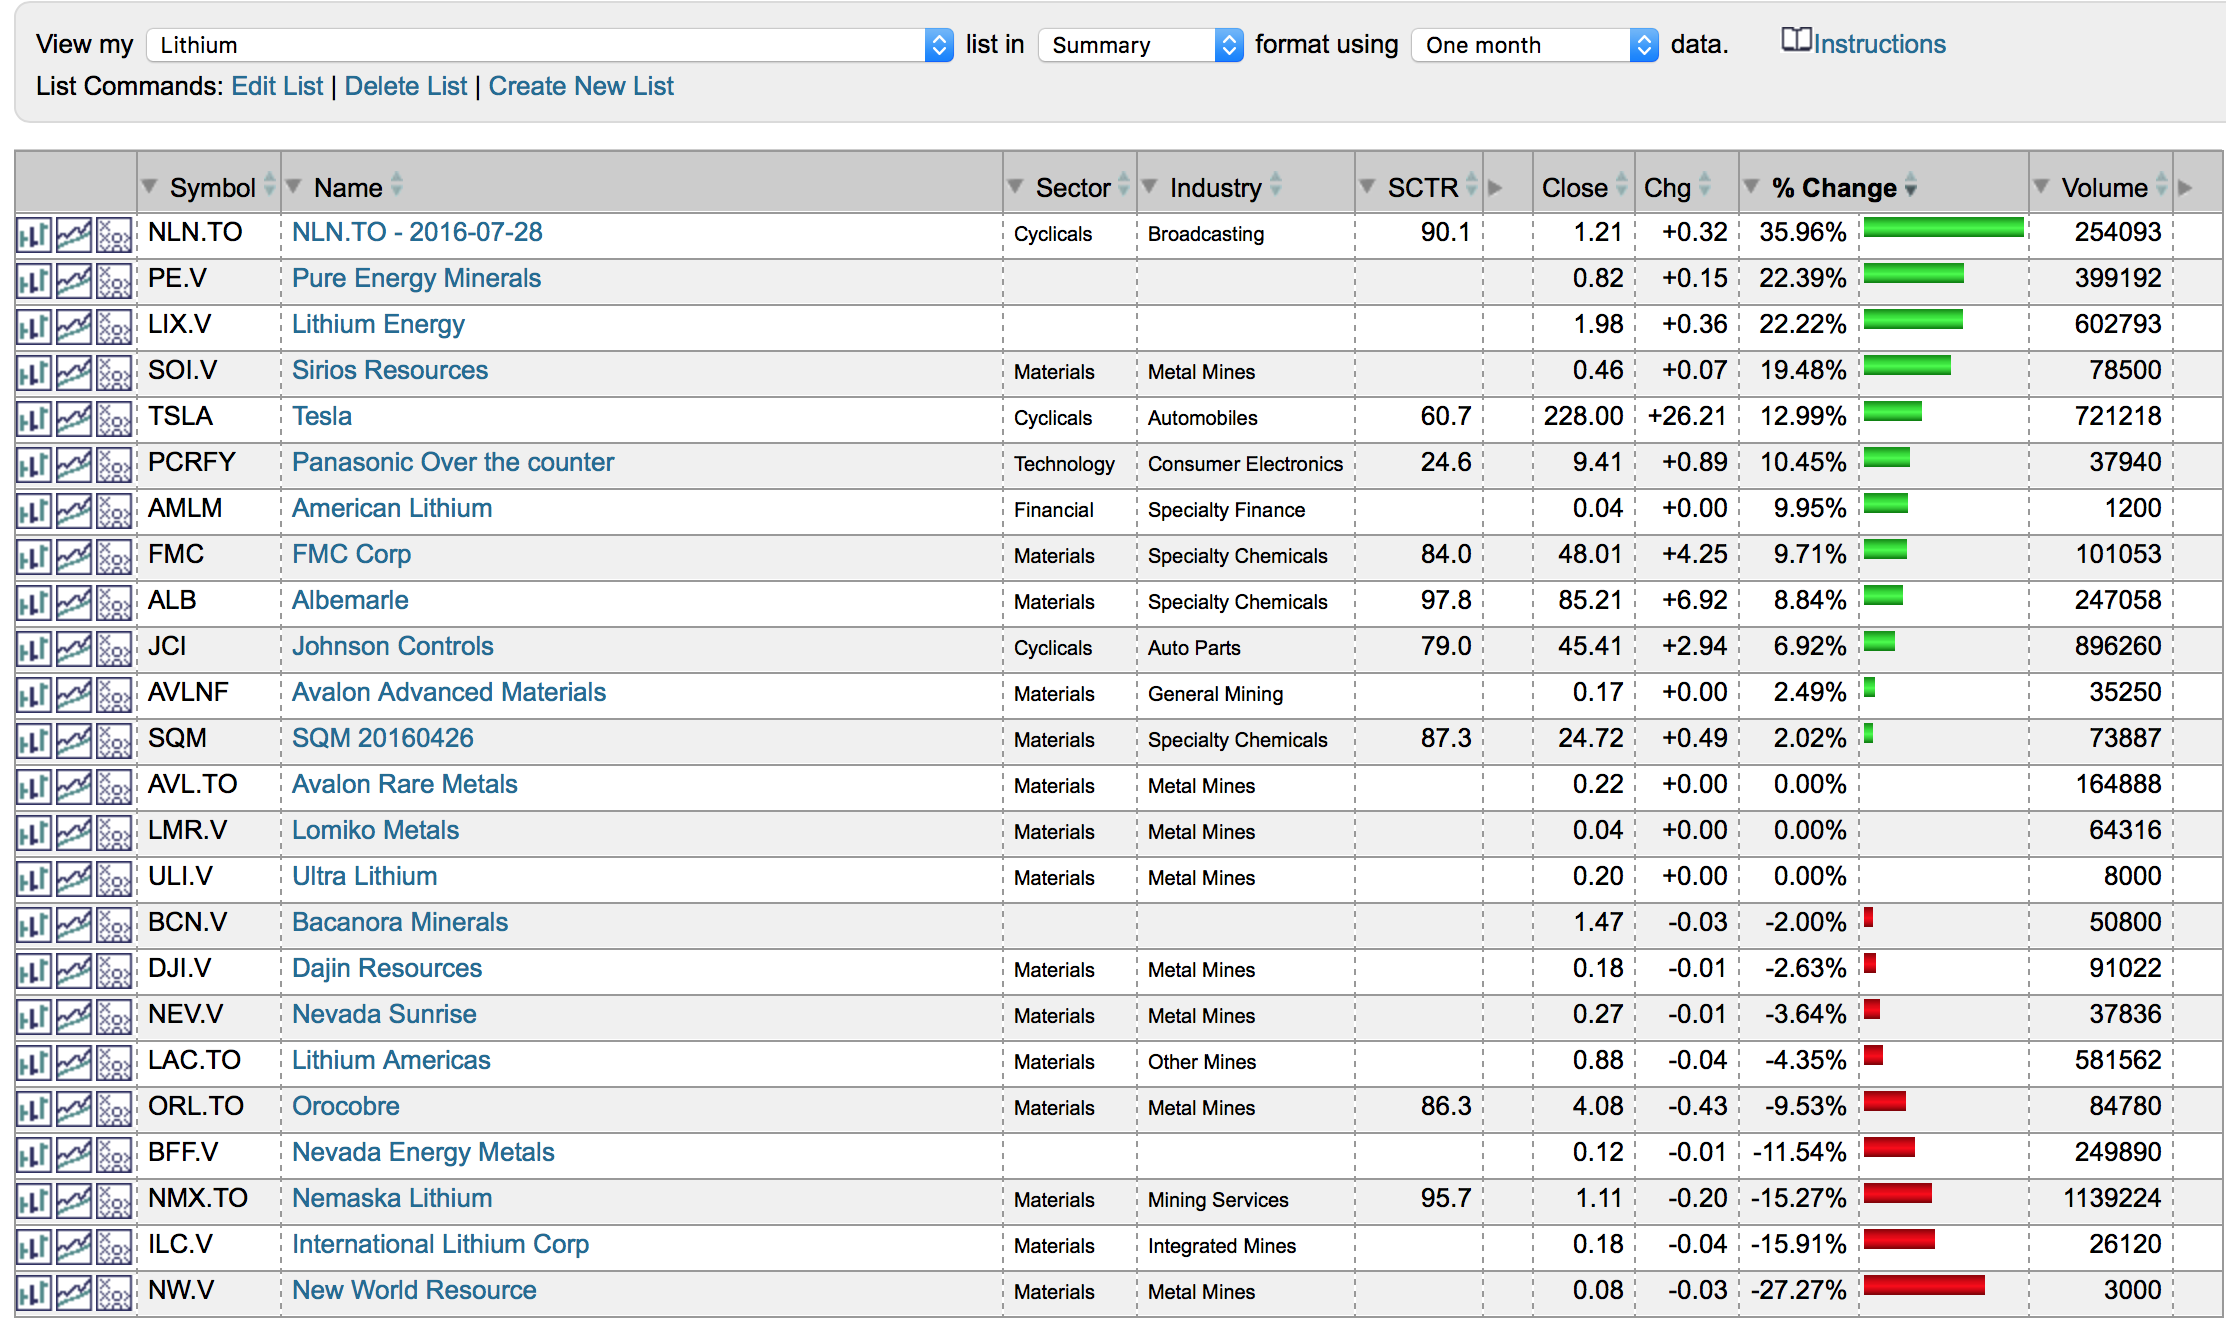2226x1318 pixels.
Task: Click the Create New List link
Action: click(x=581, y=86)
